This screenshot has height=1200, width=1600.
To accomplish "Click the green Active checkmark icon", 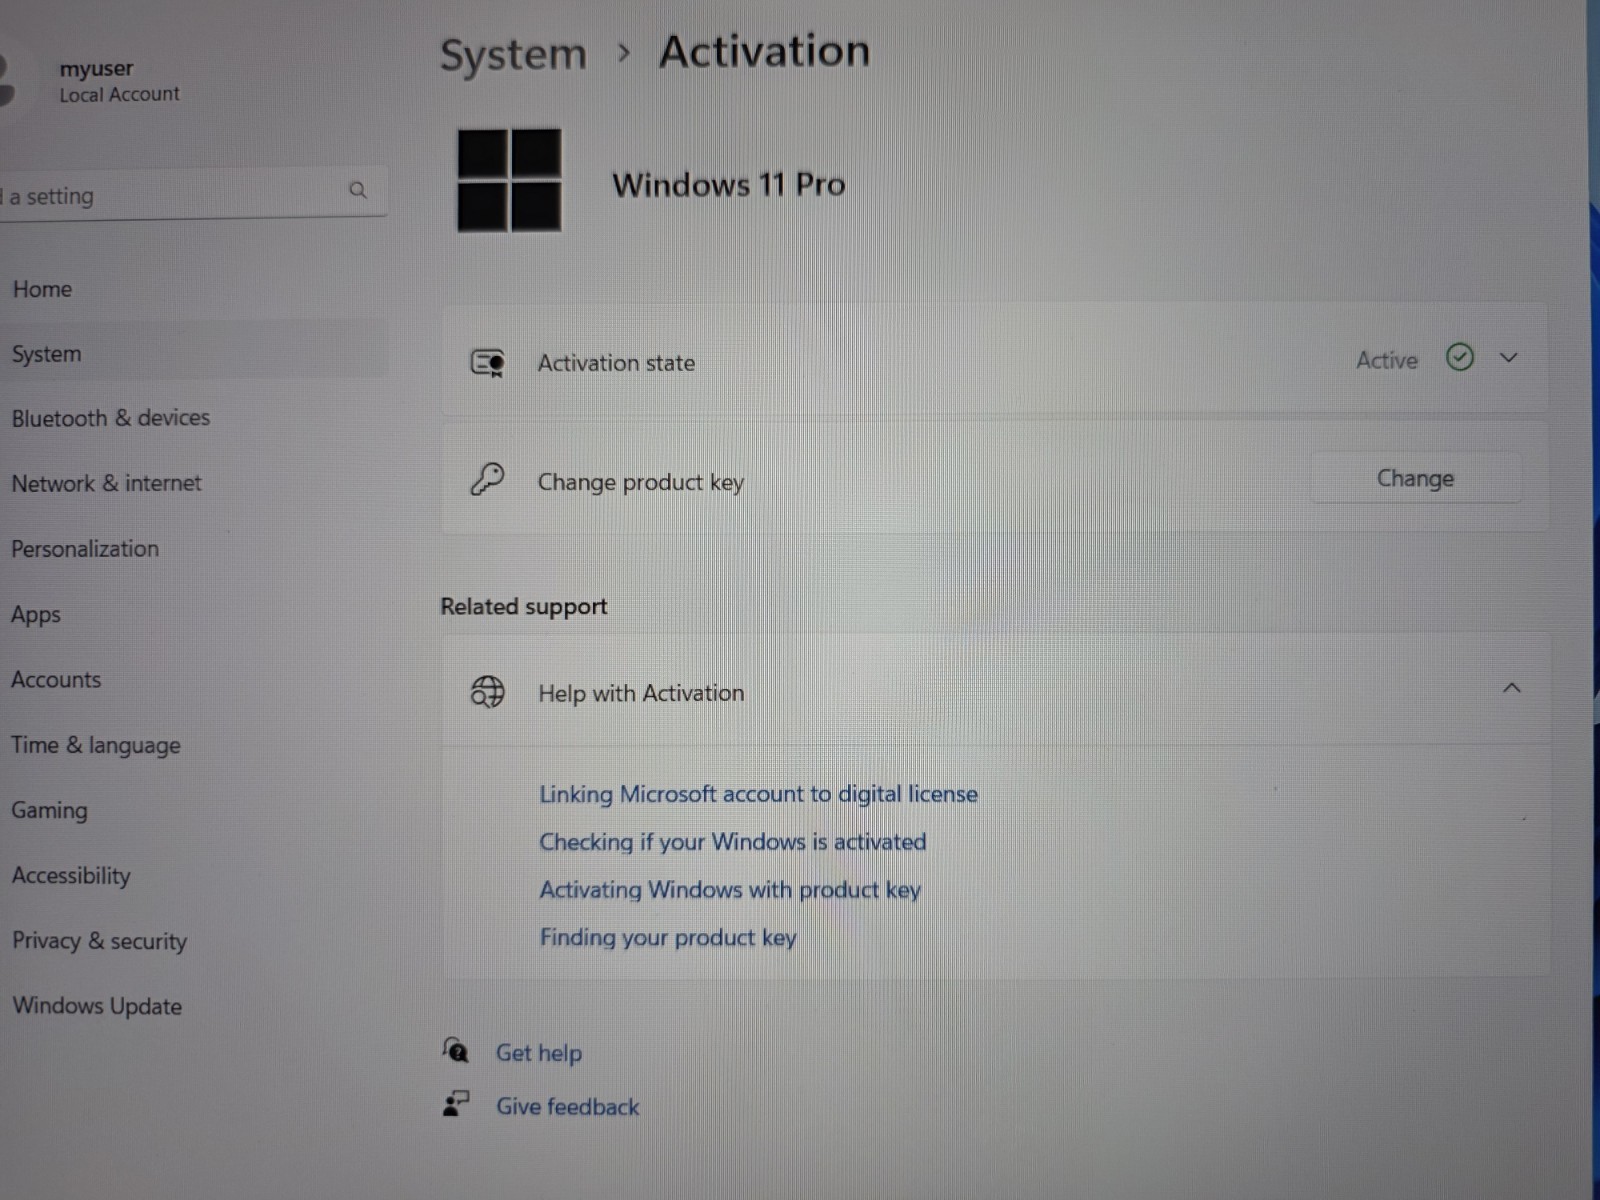I will 1460,357.
